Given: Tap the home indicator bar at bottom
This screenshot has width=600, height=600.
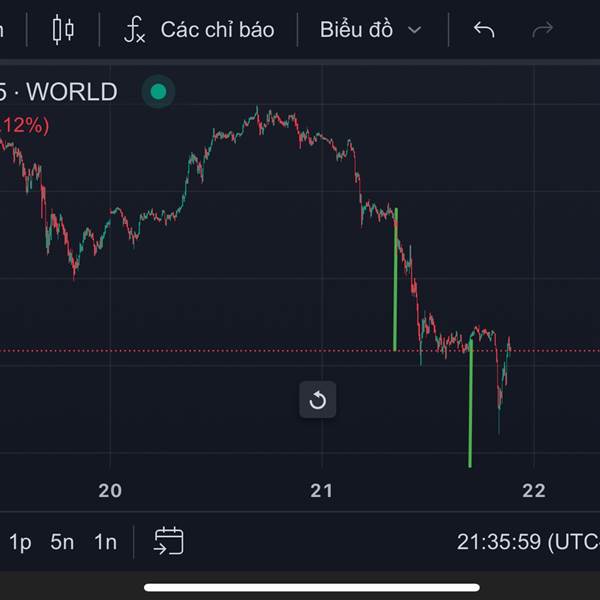Looking at the screenshot, I should pos(312,587).
